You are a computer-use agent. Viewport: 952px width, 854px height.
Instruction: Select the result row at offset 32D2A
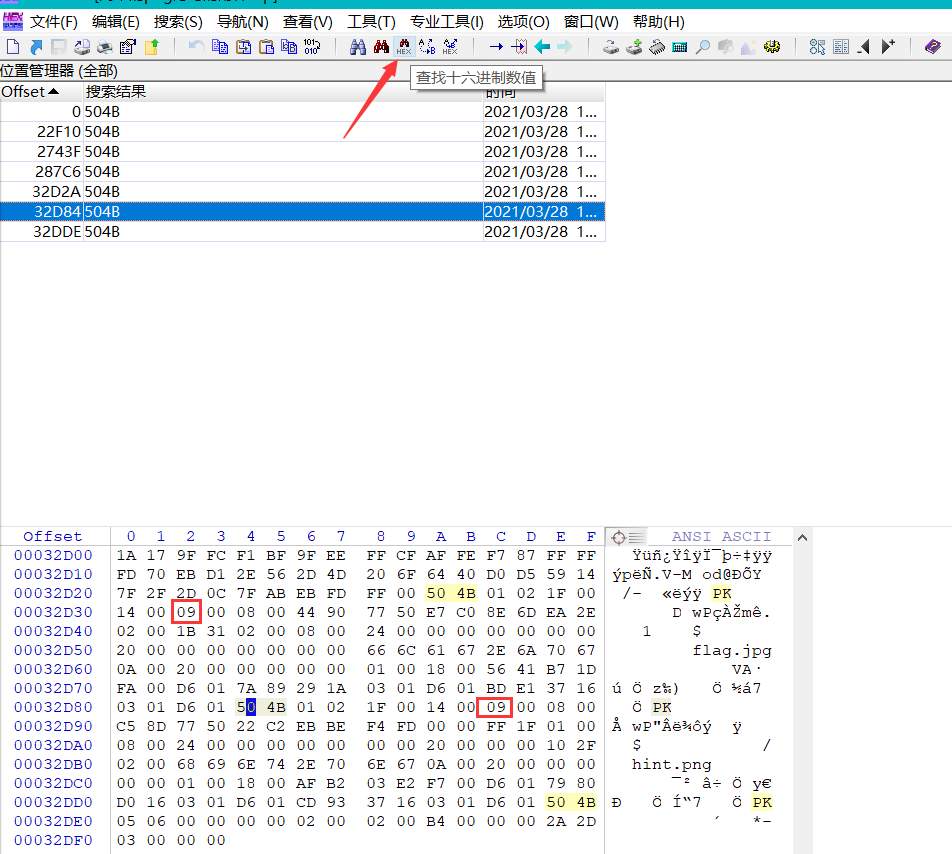click(302, 192)
